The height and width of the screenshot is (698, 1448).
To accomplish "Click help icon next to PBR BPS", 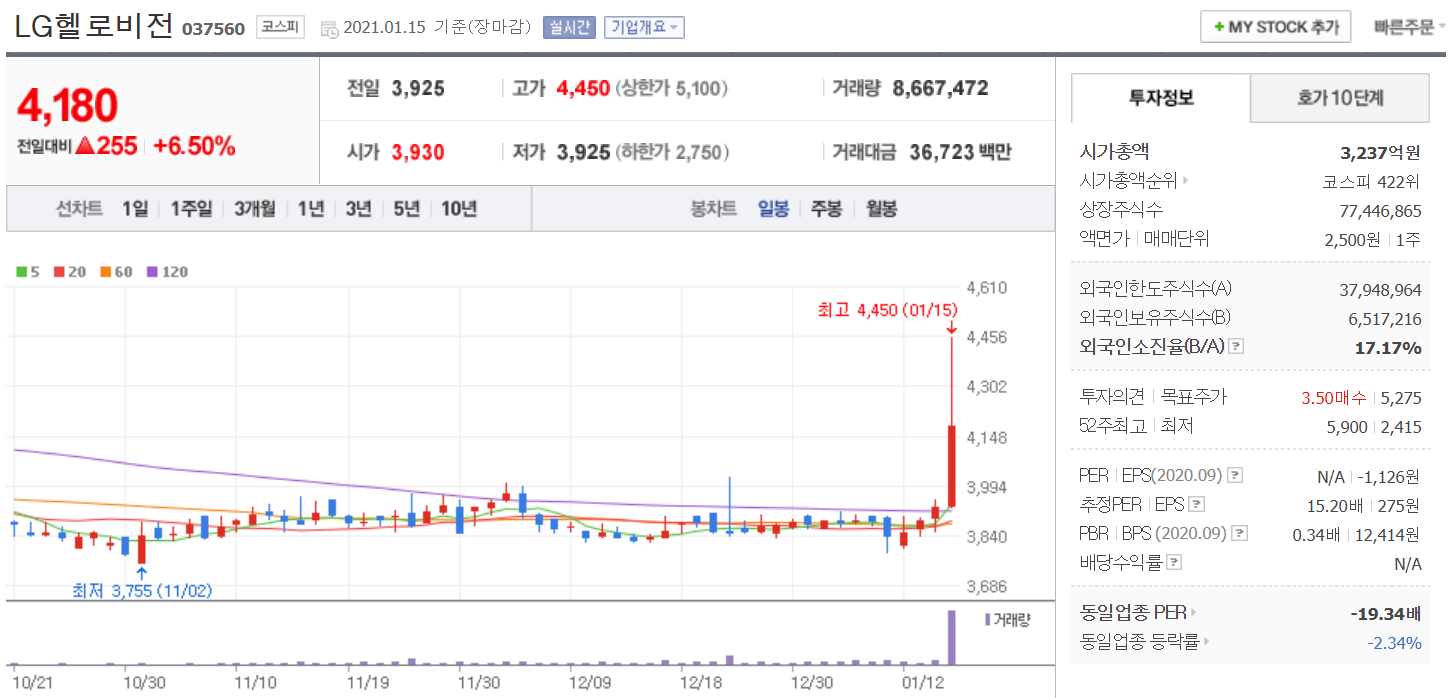I will tap(1240, 534).
